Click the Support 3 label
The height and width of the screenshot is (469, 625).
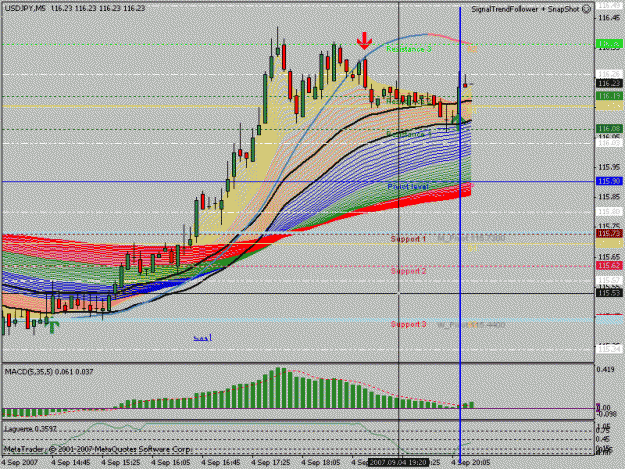(x=408, y=324)
